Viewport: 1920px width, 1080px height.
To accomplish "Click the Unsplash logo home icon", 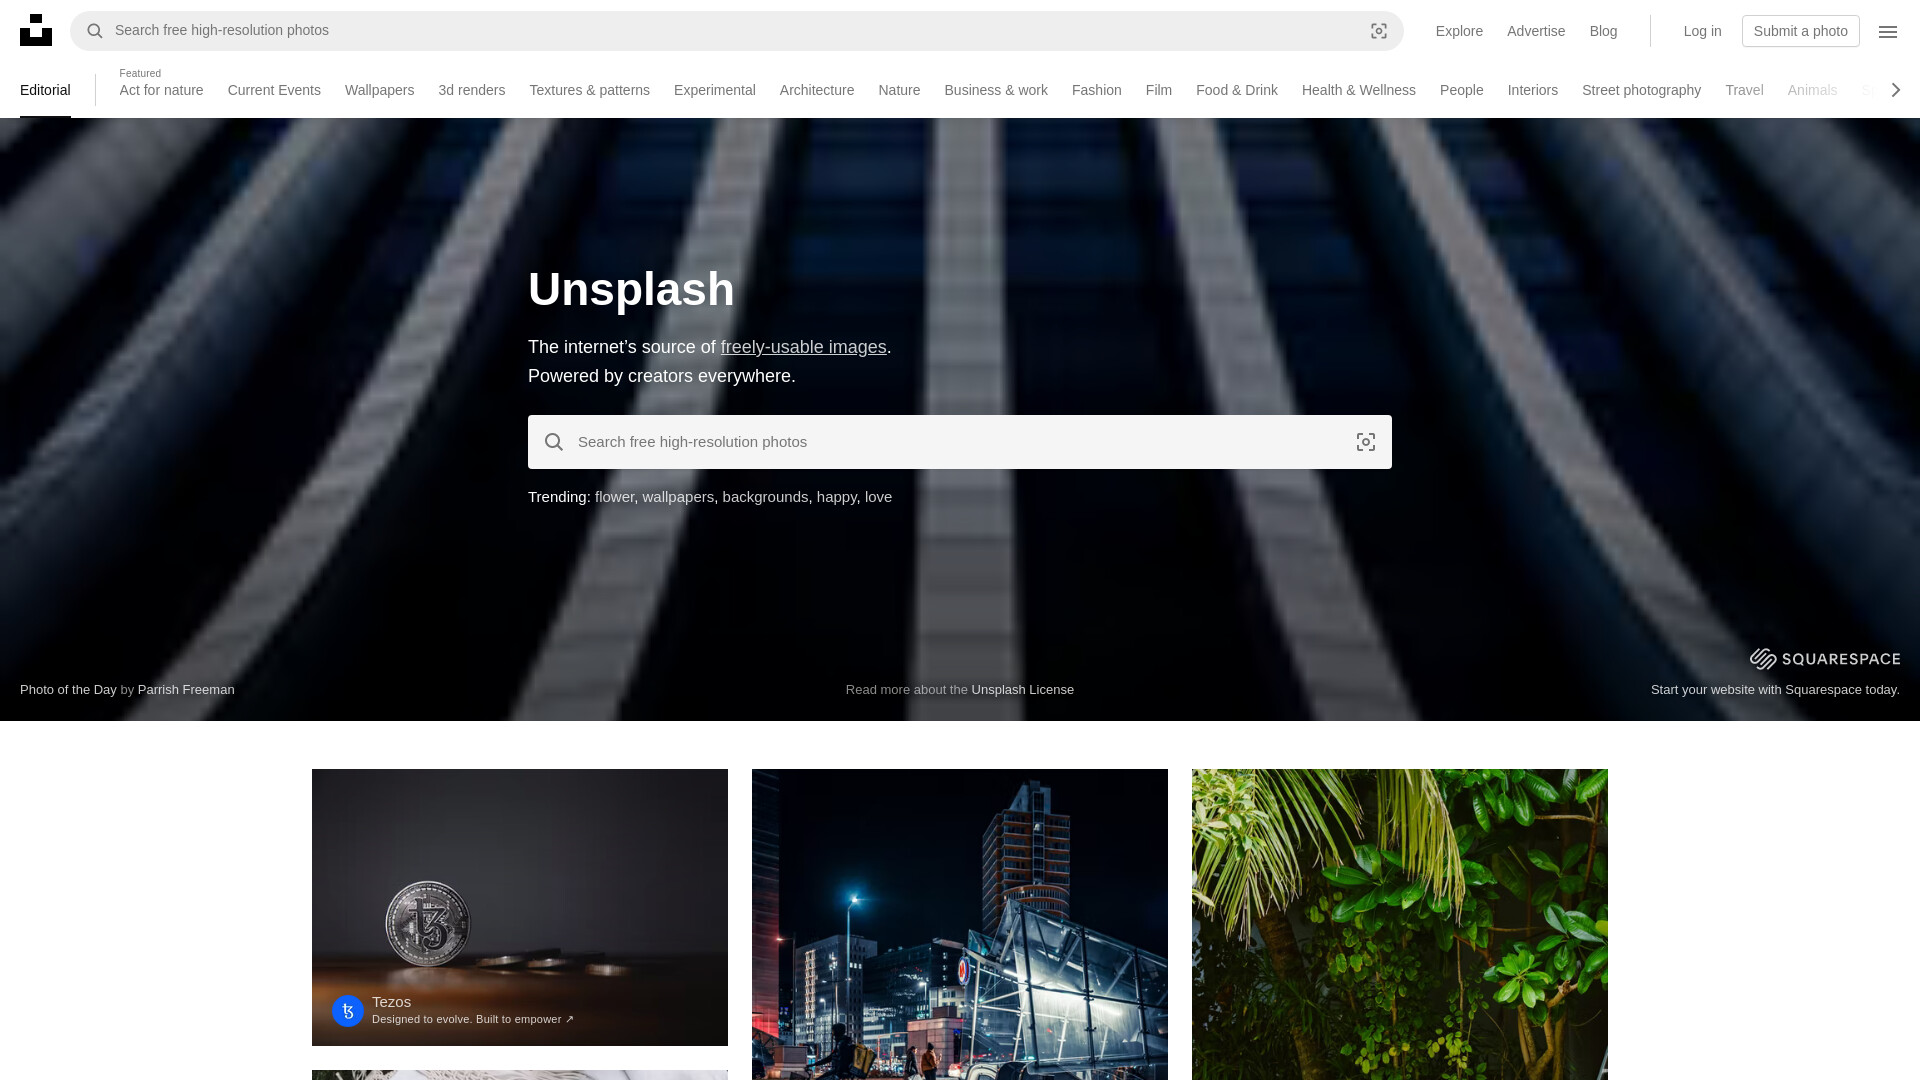I will click(x=36, y=30).
